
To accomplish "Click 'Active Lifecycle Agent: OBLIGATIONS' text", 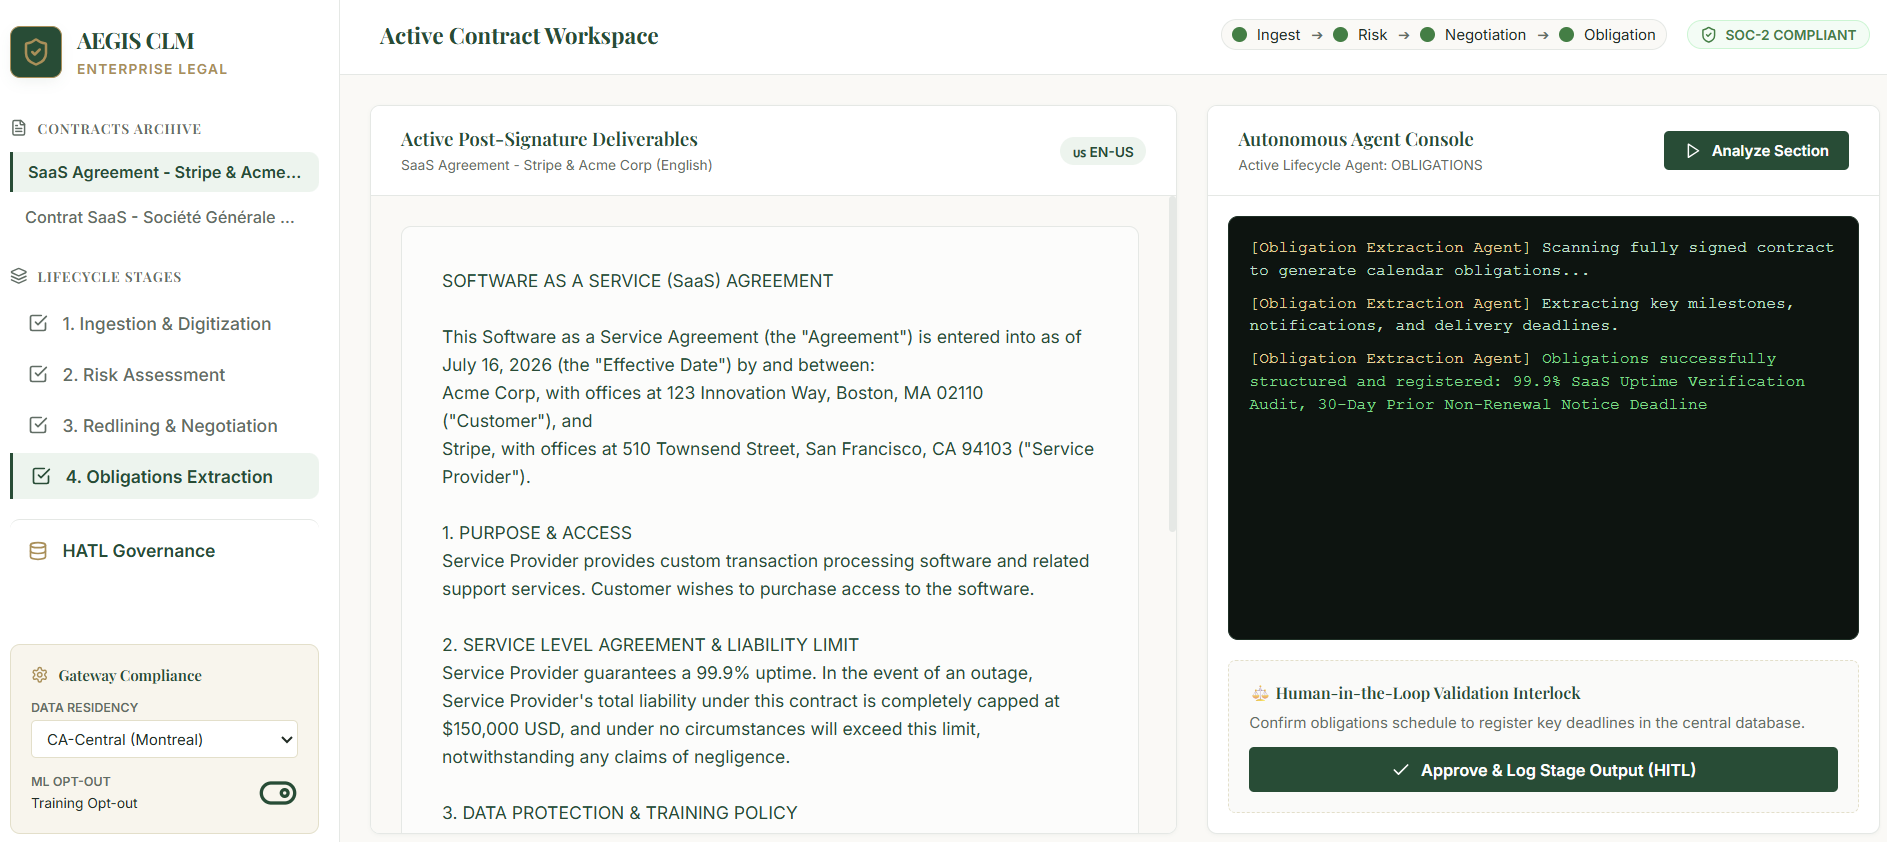I will point(1360,165).
